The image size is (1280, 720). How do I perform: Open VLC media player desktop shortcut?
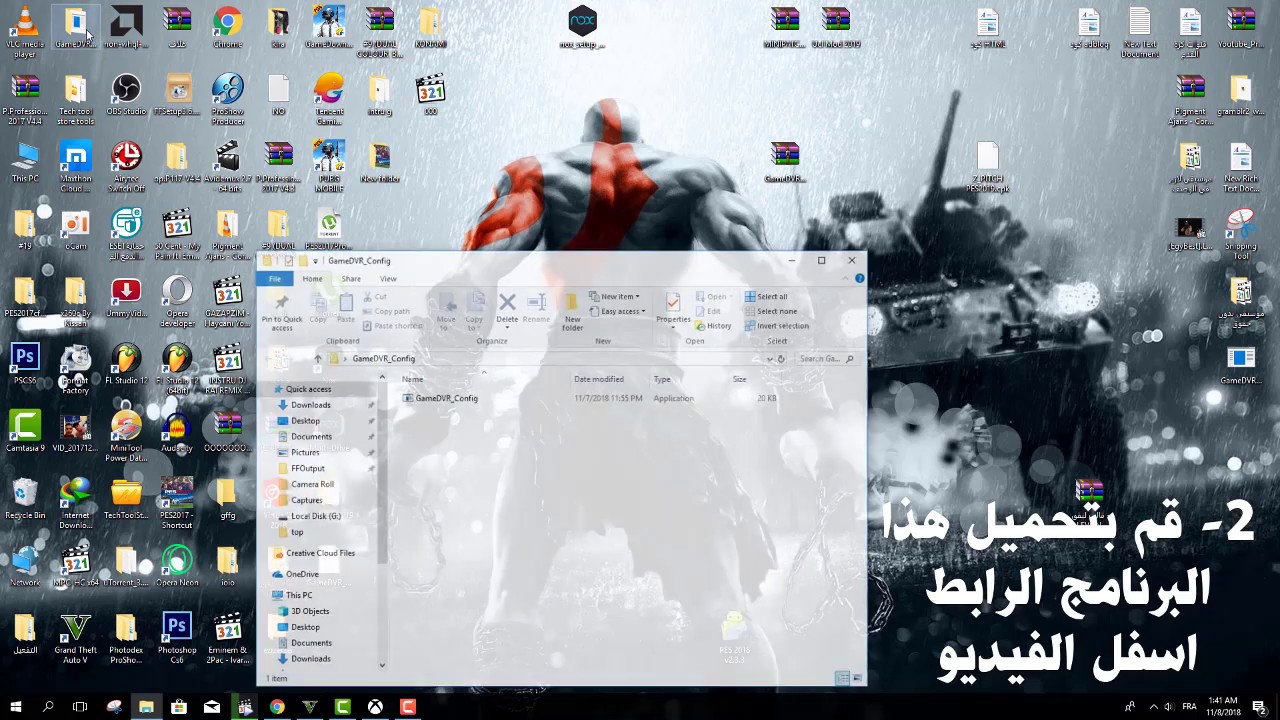click(x=25, y=30)
